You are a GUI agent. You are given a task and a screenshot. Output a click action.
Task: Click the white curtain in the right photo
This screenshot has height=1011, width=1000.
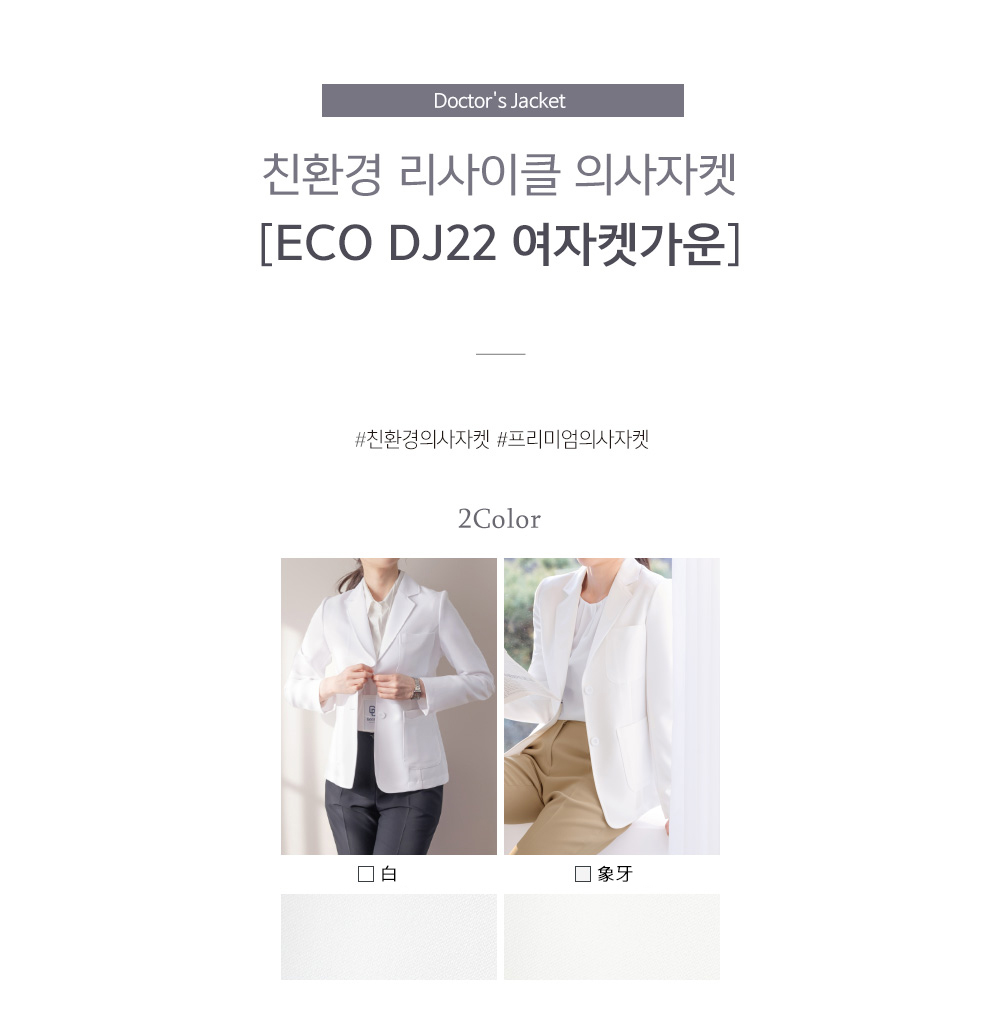[695, 706]
